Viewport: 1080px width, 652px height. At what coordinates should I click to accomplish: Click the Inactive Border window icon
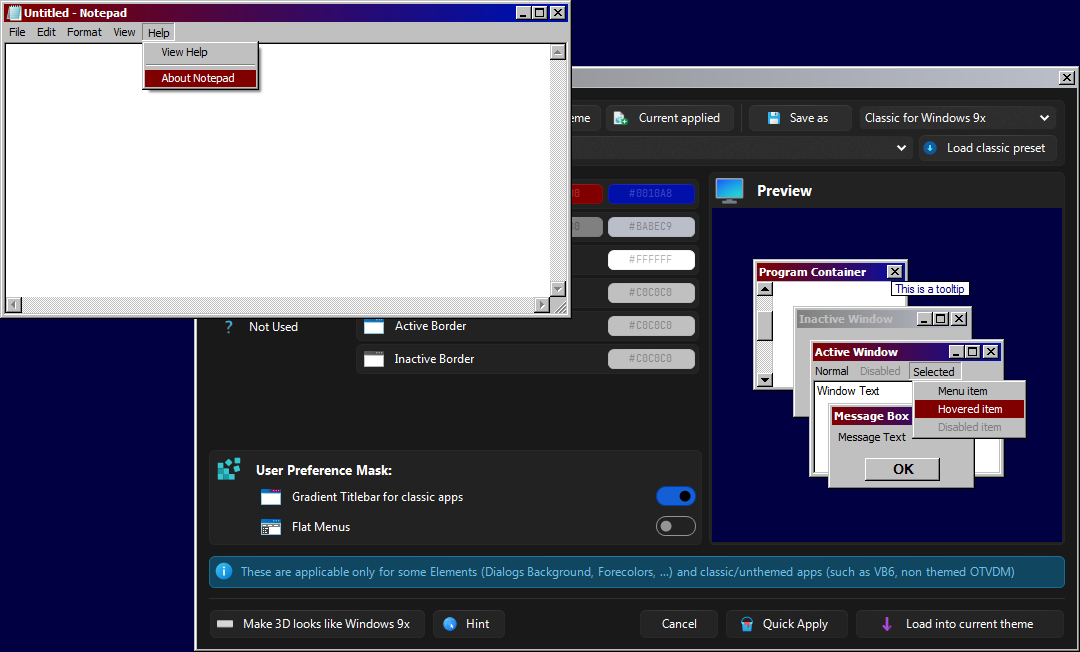point(374,359)
